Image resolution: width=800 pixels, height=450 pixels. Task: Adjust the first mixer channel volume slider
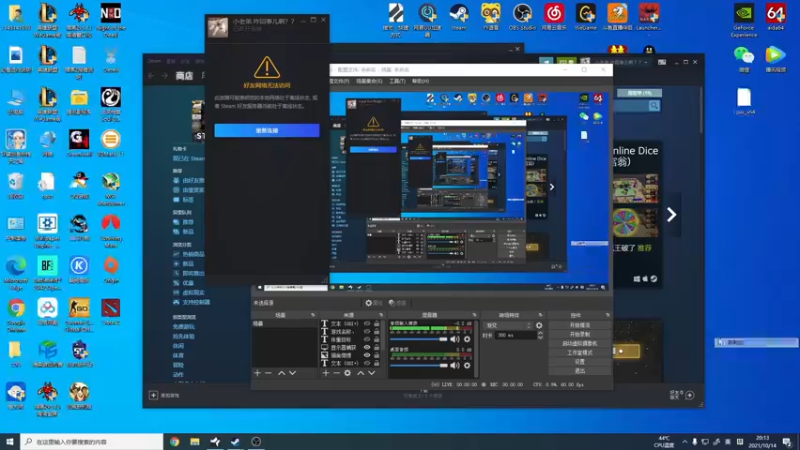[418, 339]
